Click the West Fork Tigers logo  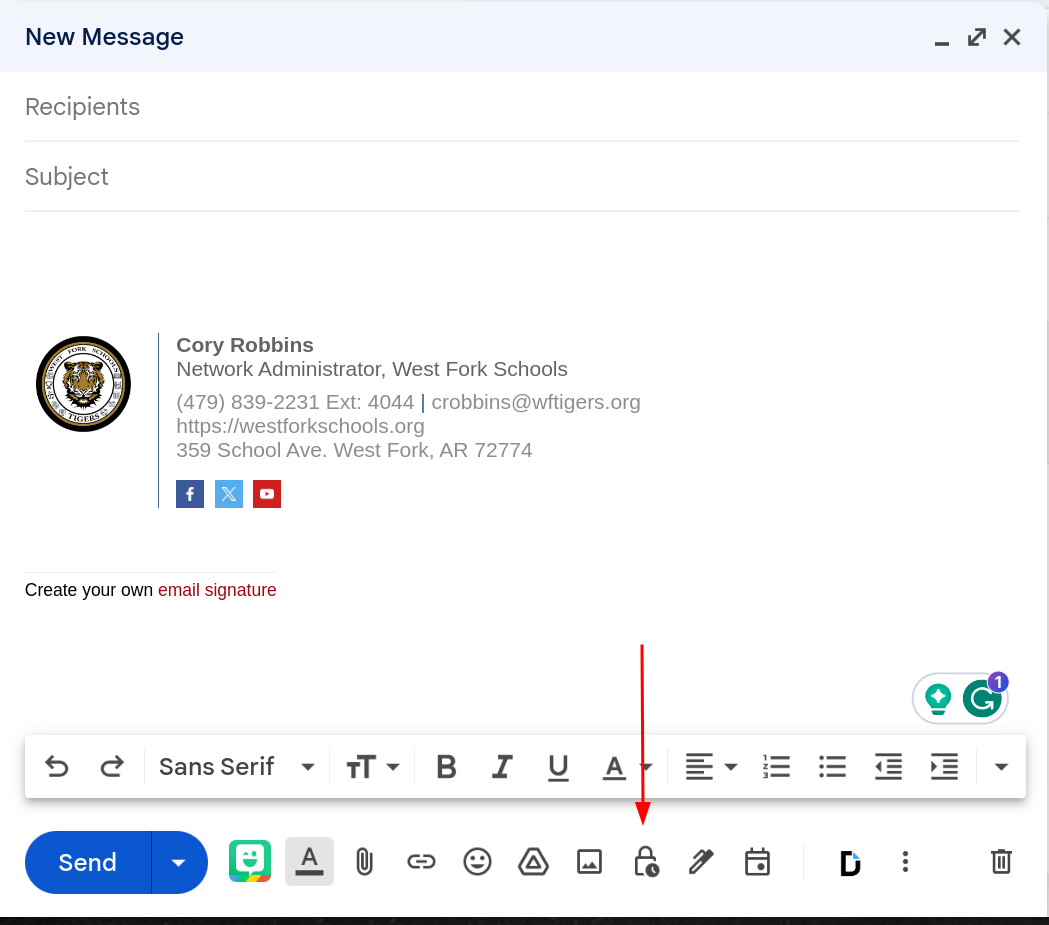(84, 384)
